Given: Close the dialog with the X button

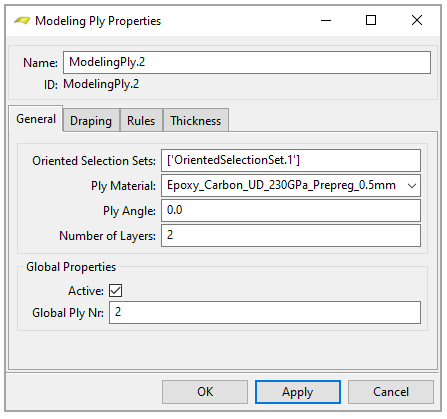Looking at the screenshot, I should point(417,21).
